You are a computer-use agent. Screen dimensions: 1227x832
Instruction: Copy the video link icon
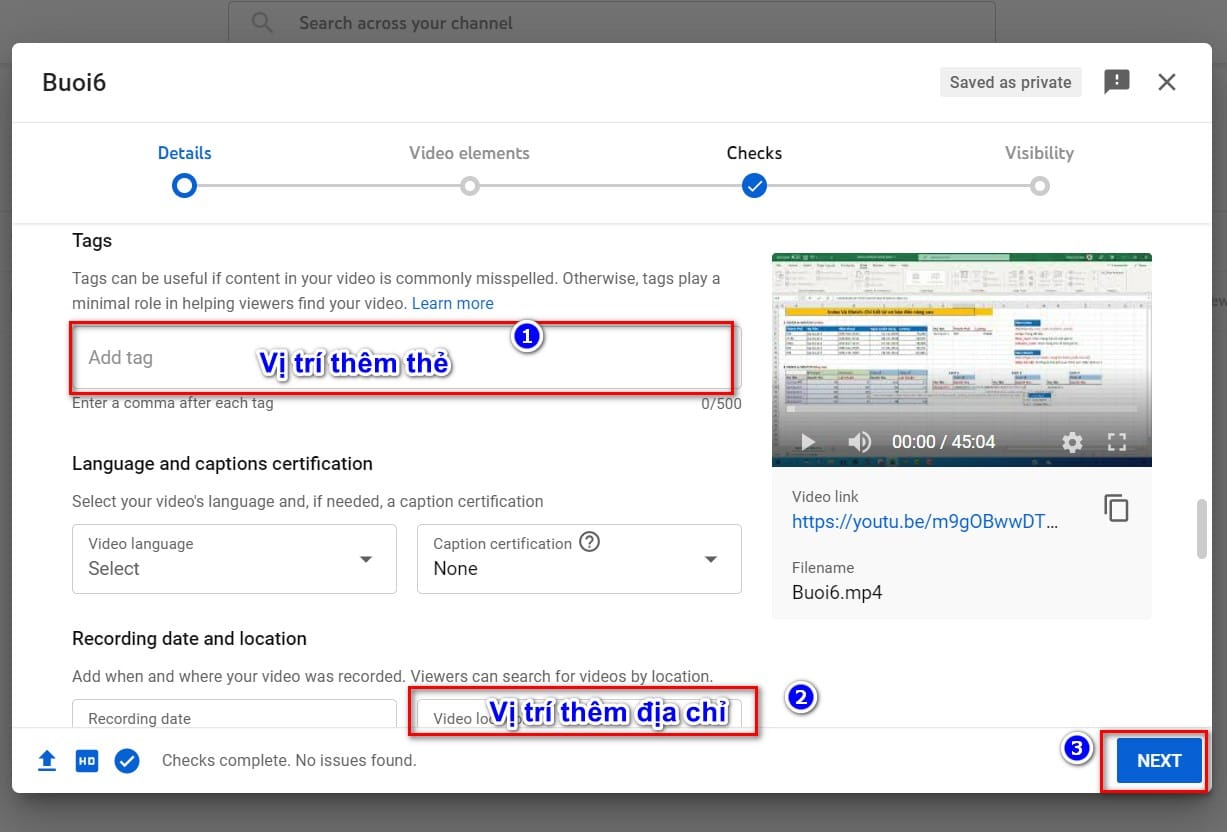1116,508
